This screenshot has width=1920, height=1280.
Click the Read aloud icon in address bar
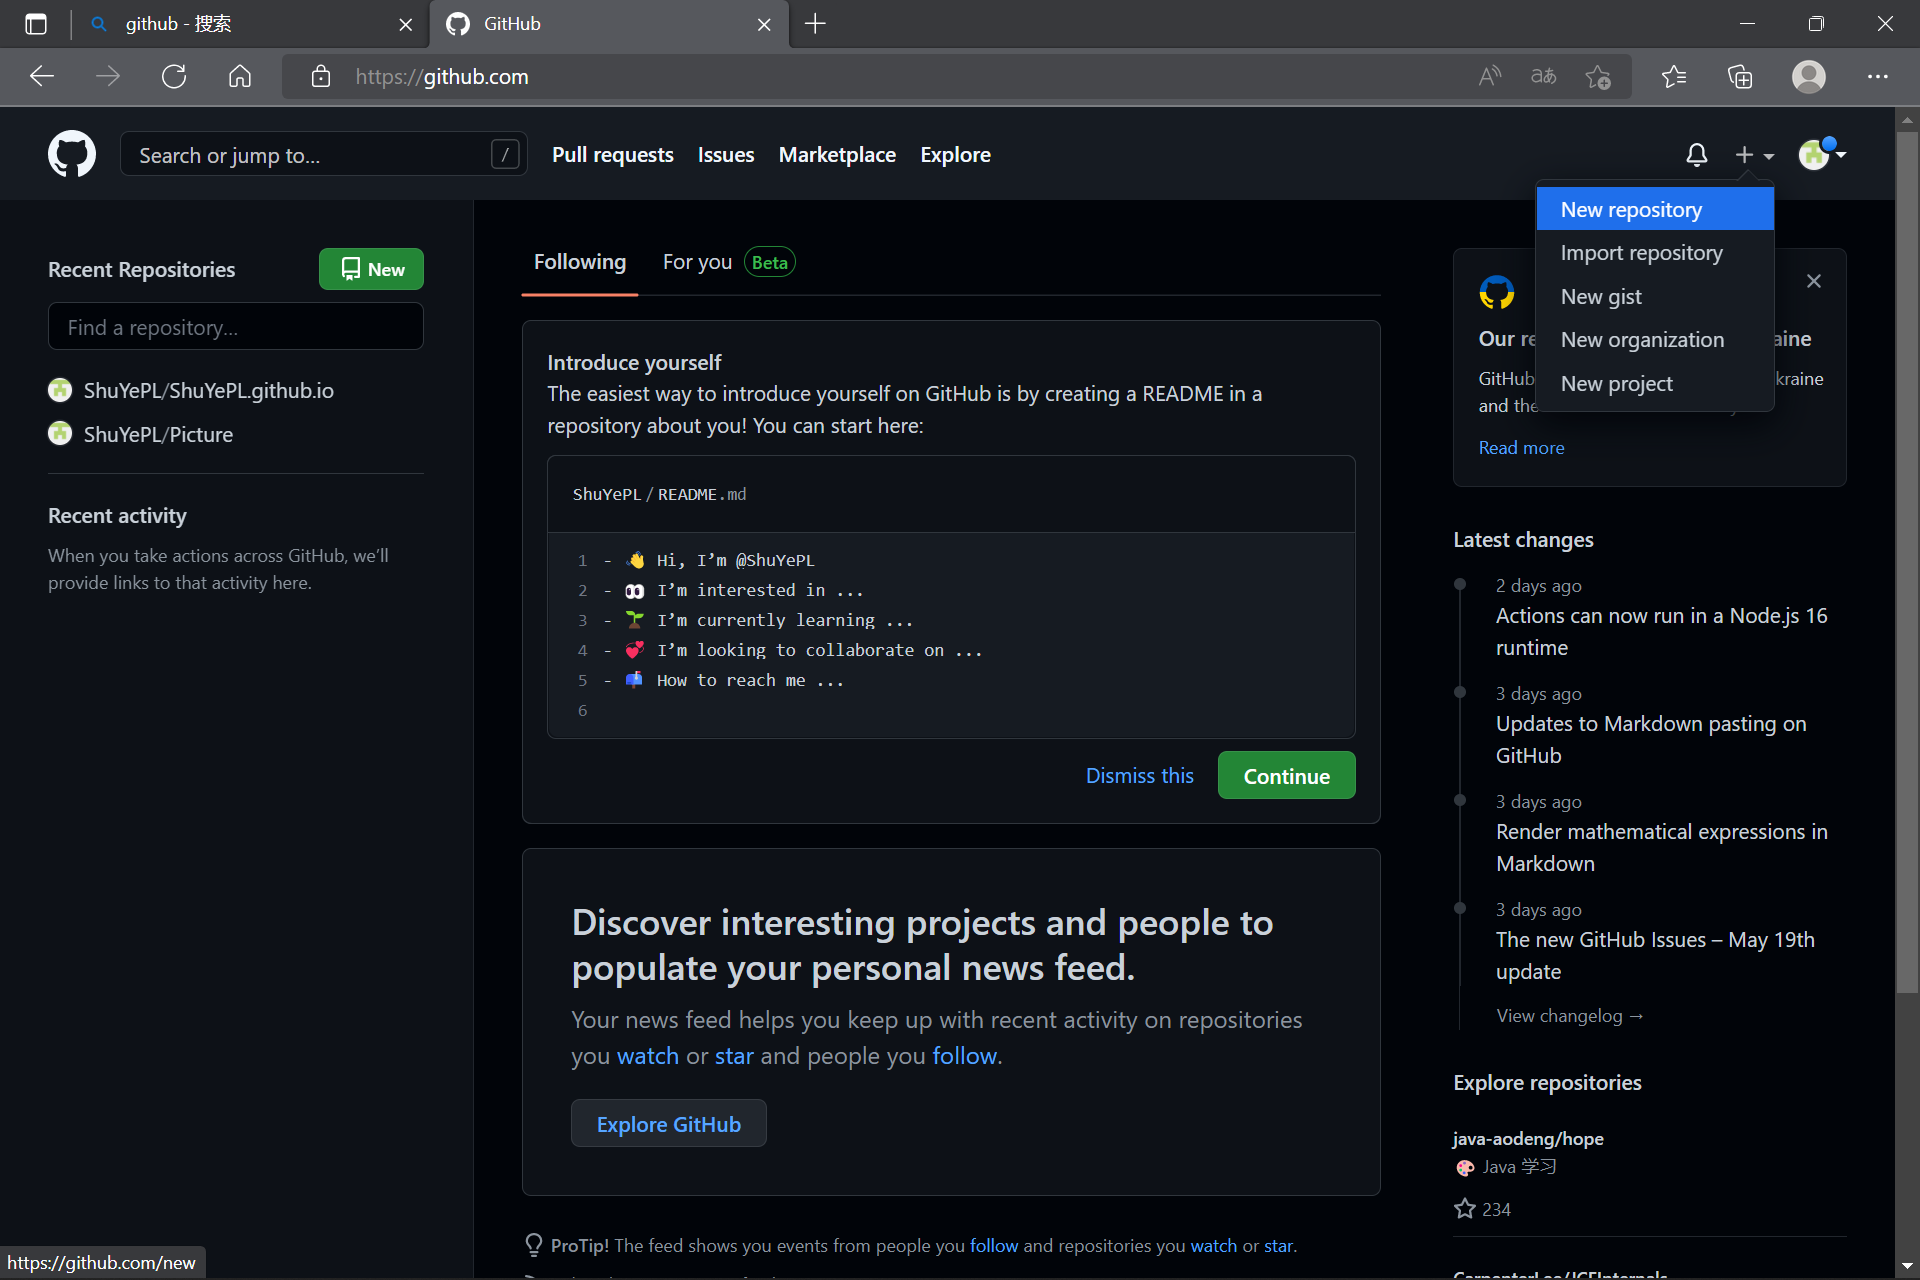[1489, 77]
